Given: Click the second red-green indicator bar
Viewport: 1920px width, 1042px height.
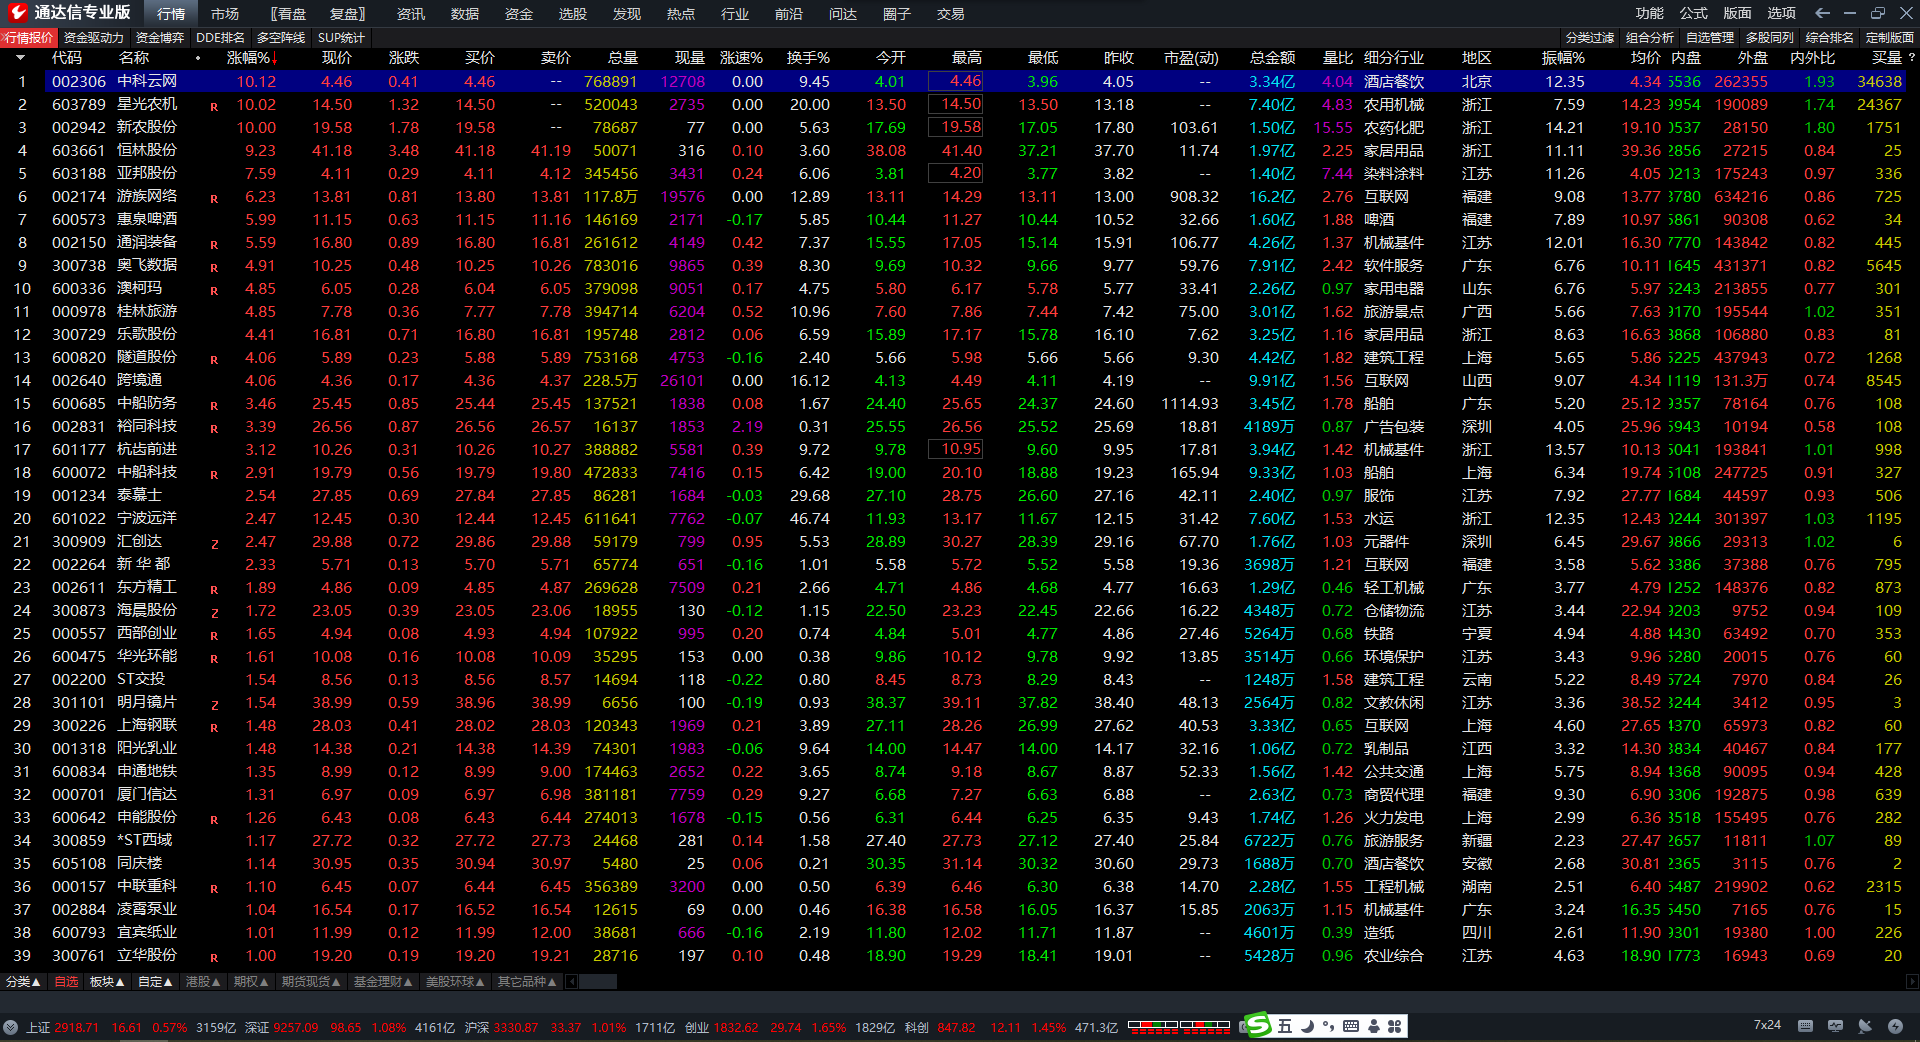Looking at the screenshot, I should 1205,1026.
